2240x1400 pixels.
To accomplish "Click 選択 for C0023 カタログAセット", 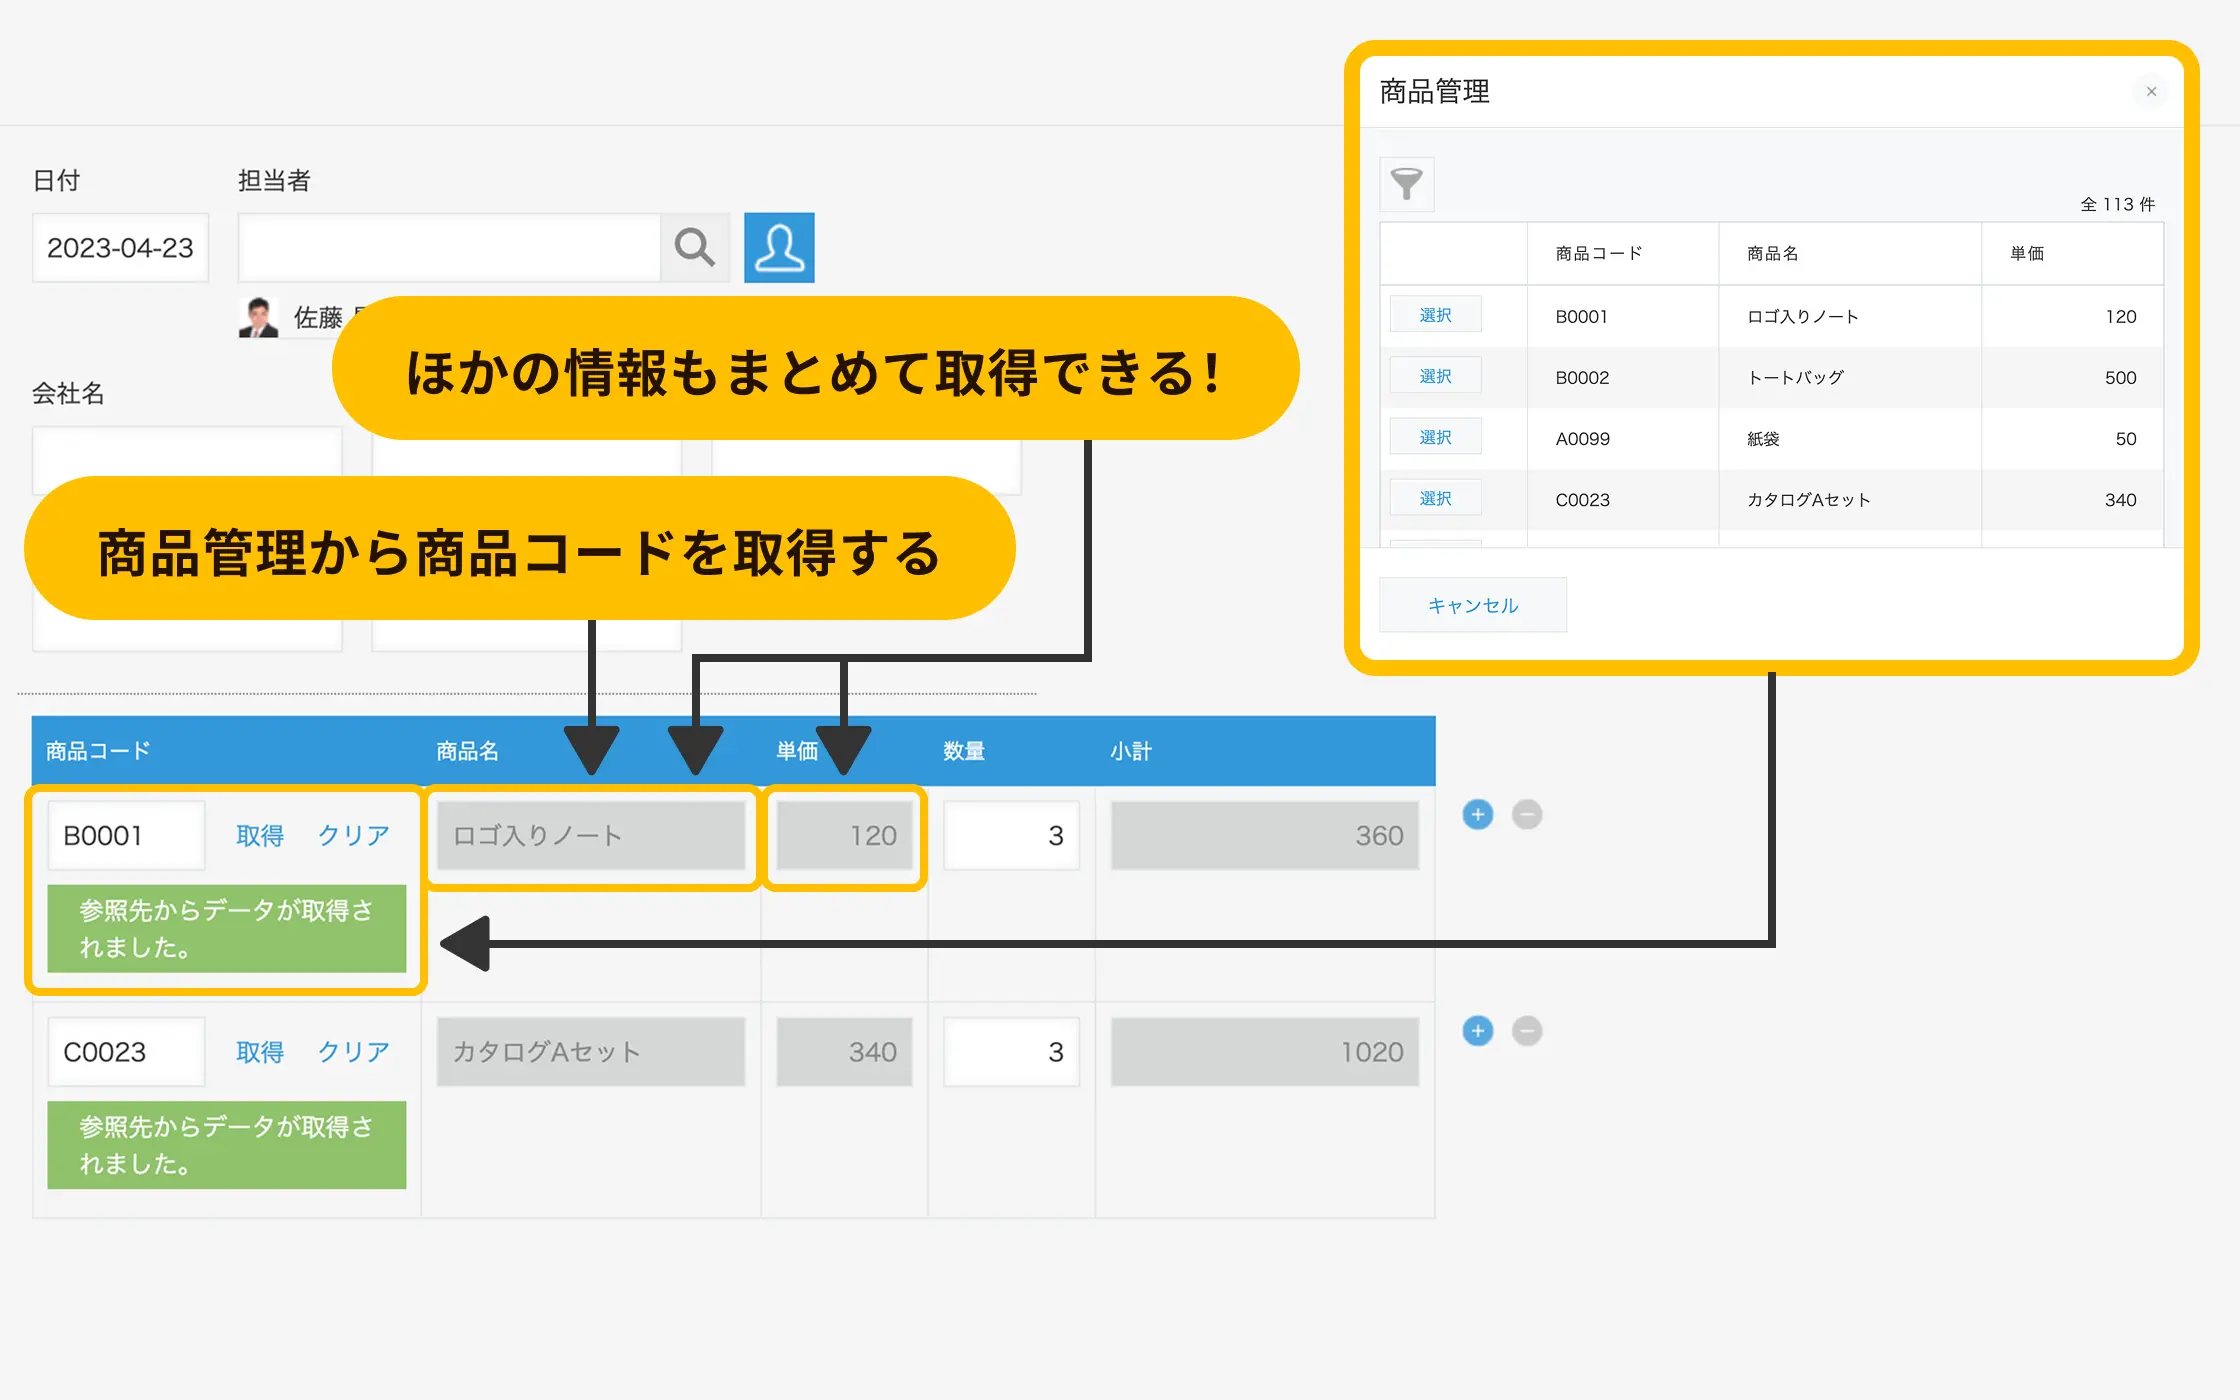I will click(1435, 498).
